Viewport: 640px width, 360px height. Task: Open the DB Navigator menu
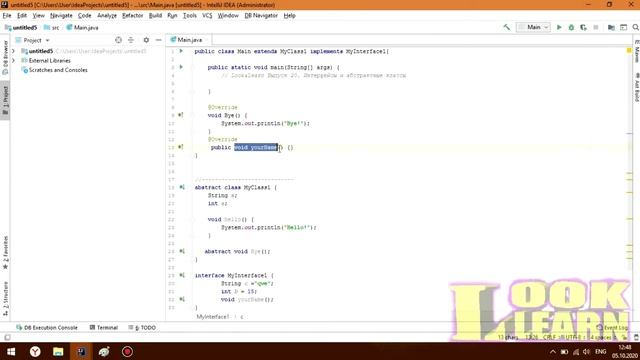[261, 16]
